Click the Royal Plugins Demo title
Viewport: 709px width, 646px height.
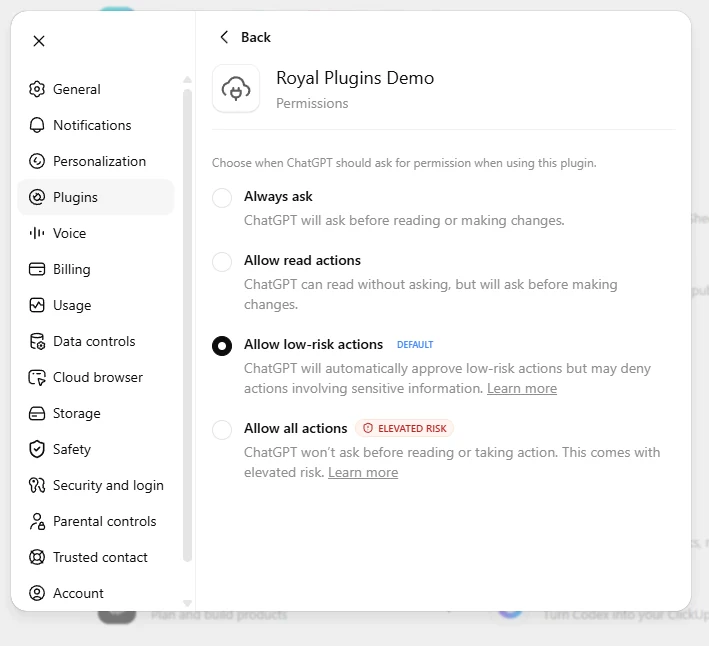355,78
